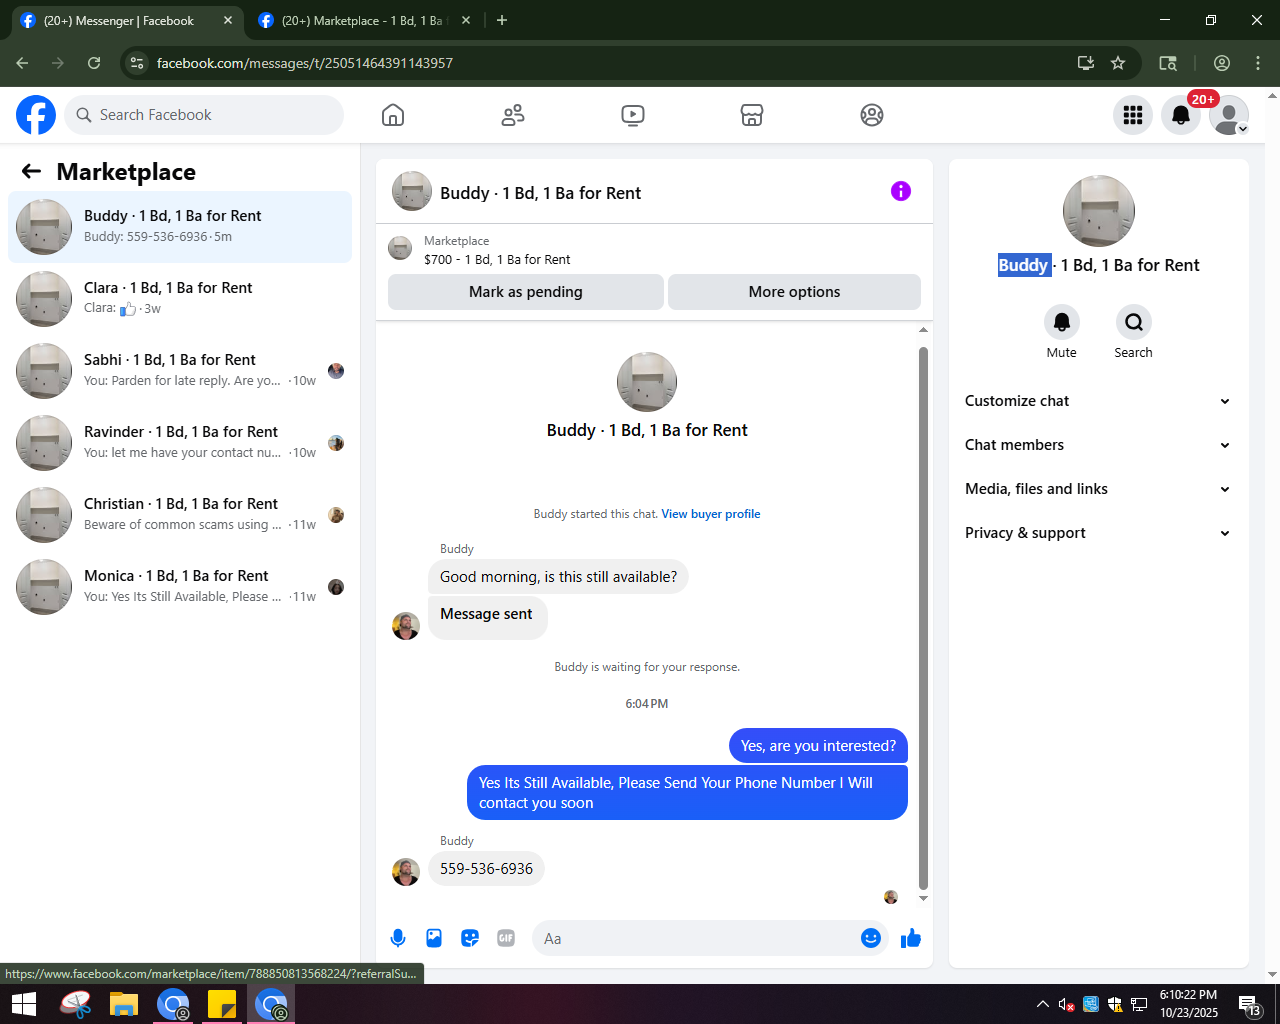Viewport: 1280px width, 1024px height.
Task: Click the Aa message input field
Action: tap(697, 938)
